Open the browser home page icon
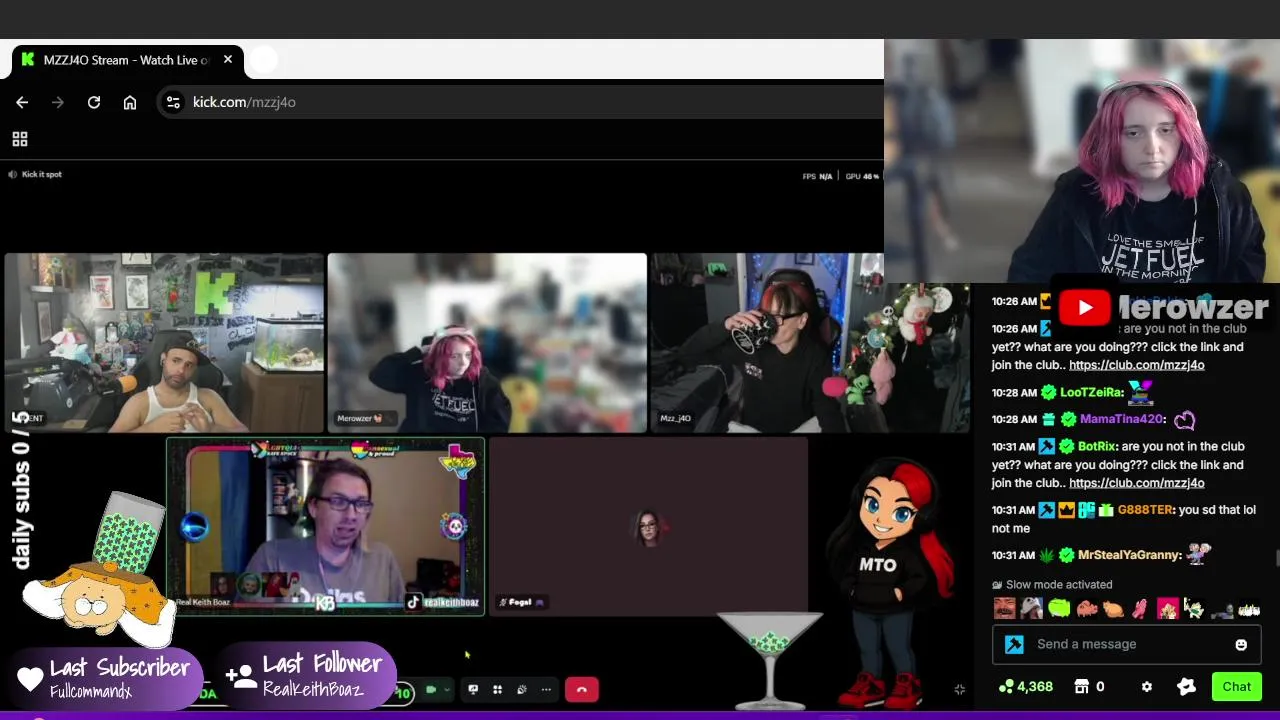This screenshot has height=720, width=1280. (130, 102)
